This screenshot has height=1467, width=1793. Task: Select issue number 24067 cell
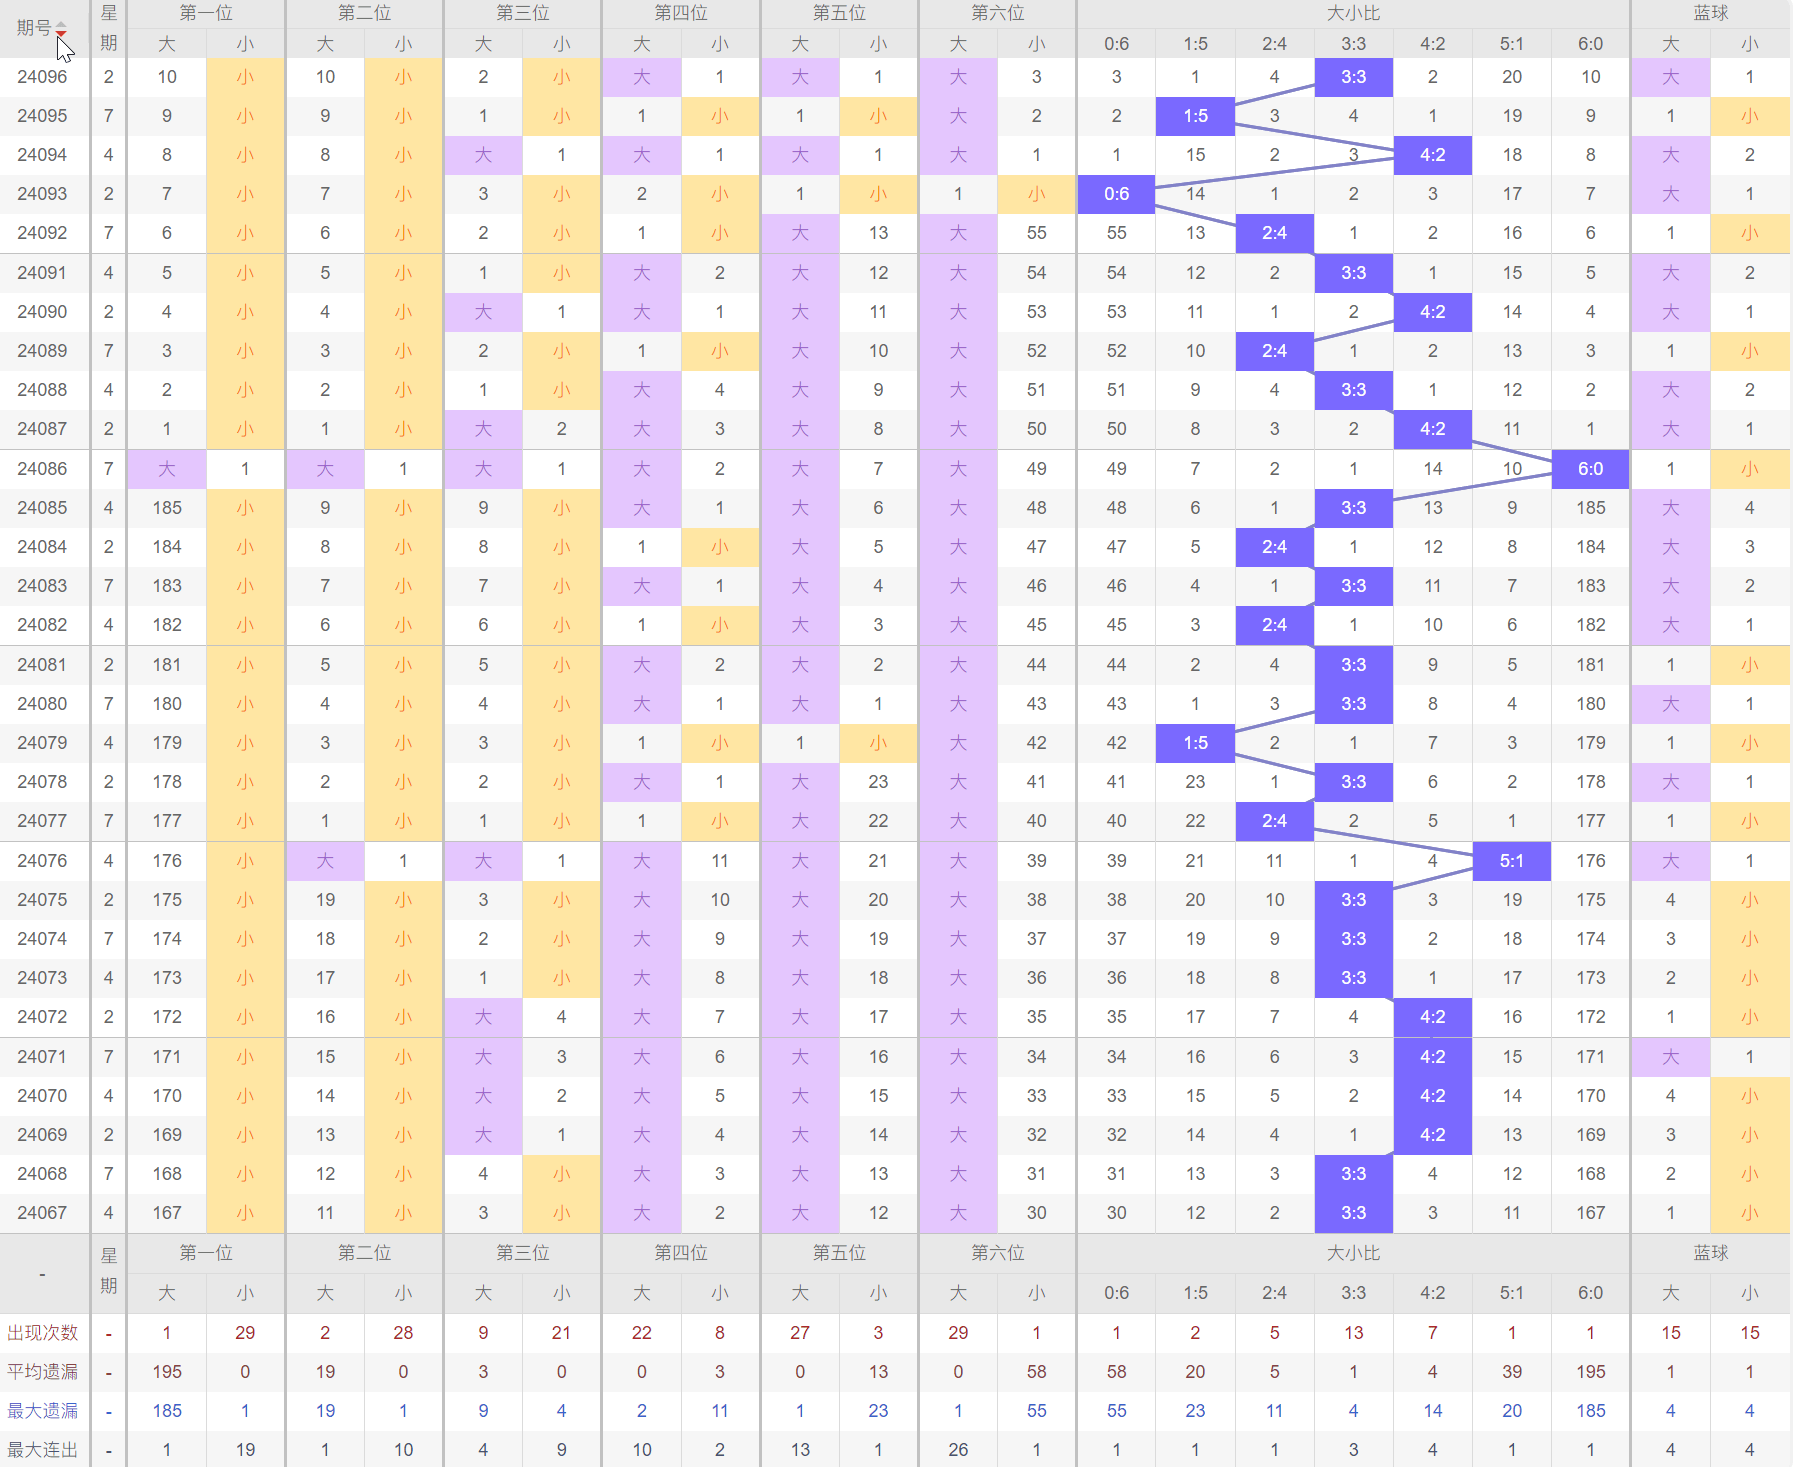[x=43, y=1213]
